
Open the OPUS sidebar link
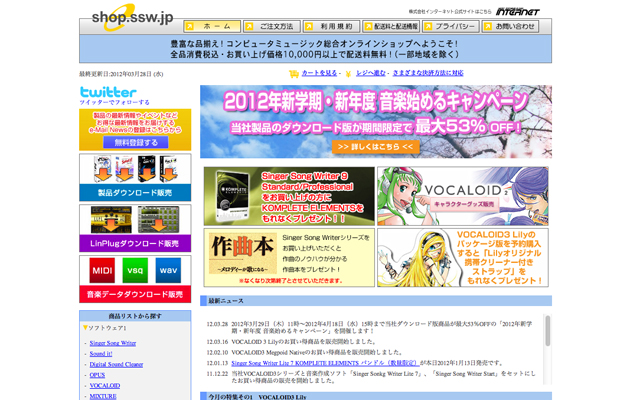pos(97,375)
